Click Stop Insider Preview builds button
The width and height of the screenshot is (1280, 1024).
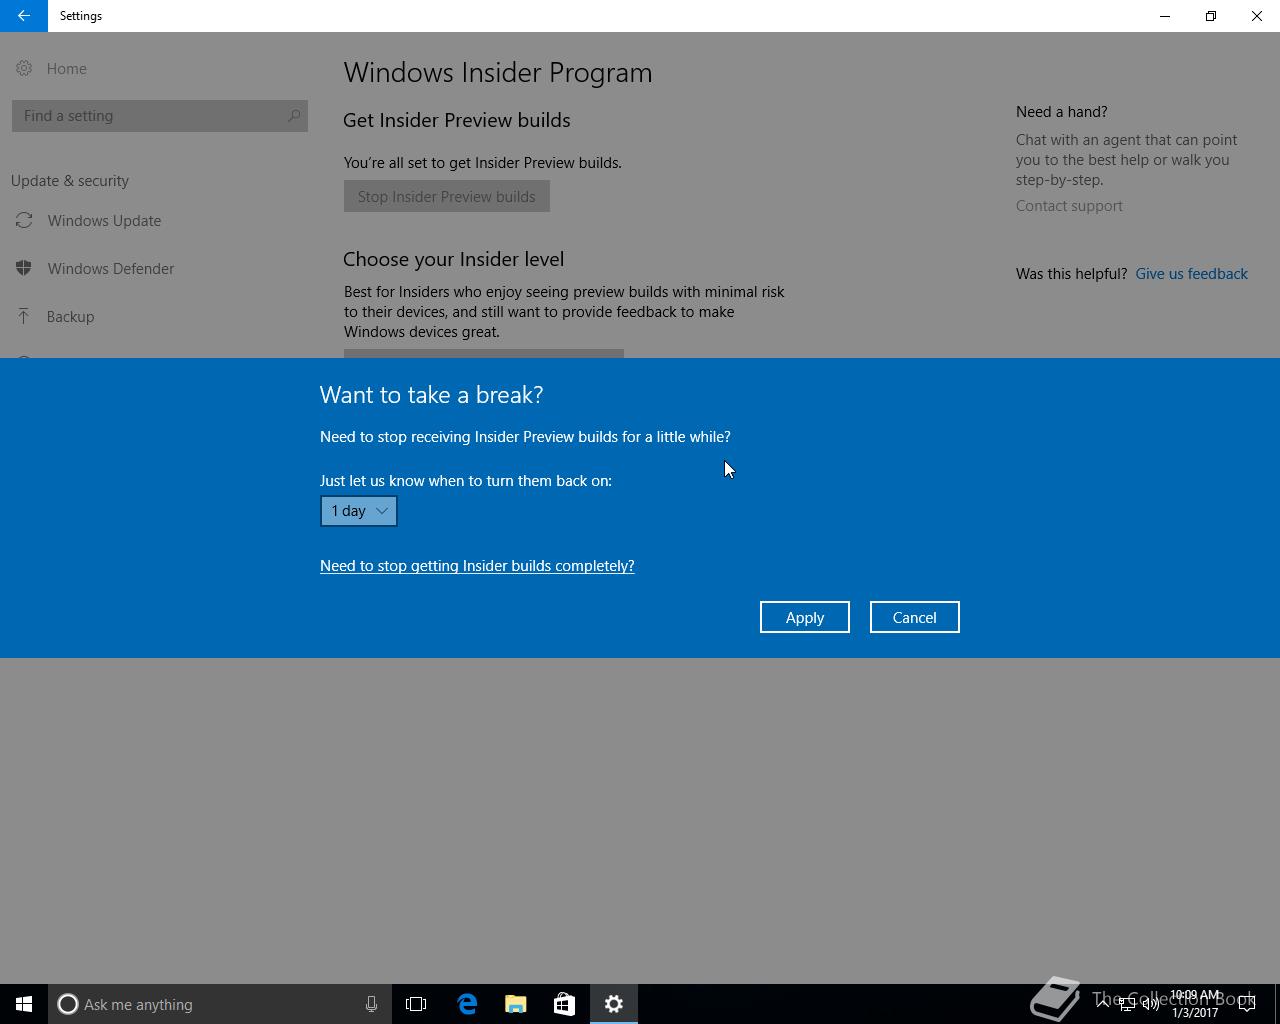pyautogui.click(x=447, y=196)
